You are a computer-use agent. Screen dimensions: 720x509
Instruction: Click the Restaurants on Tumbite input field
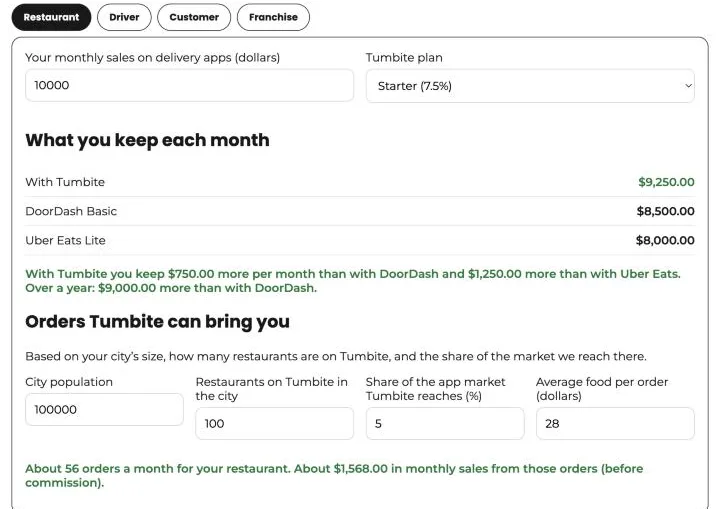(x=275, y=424)
